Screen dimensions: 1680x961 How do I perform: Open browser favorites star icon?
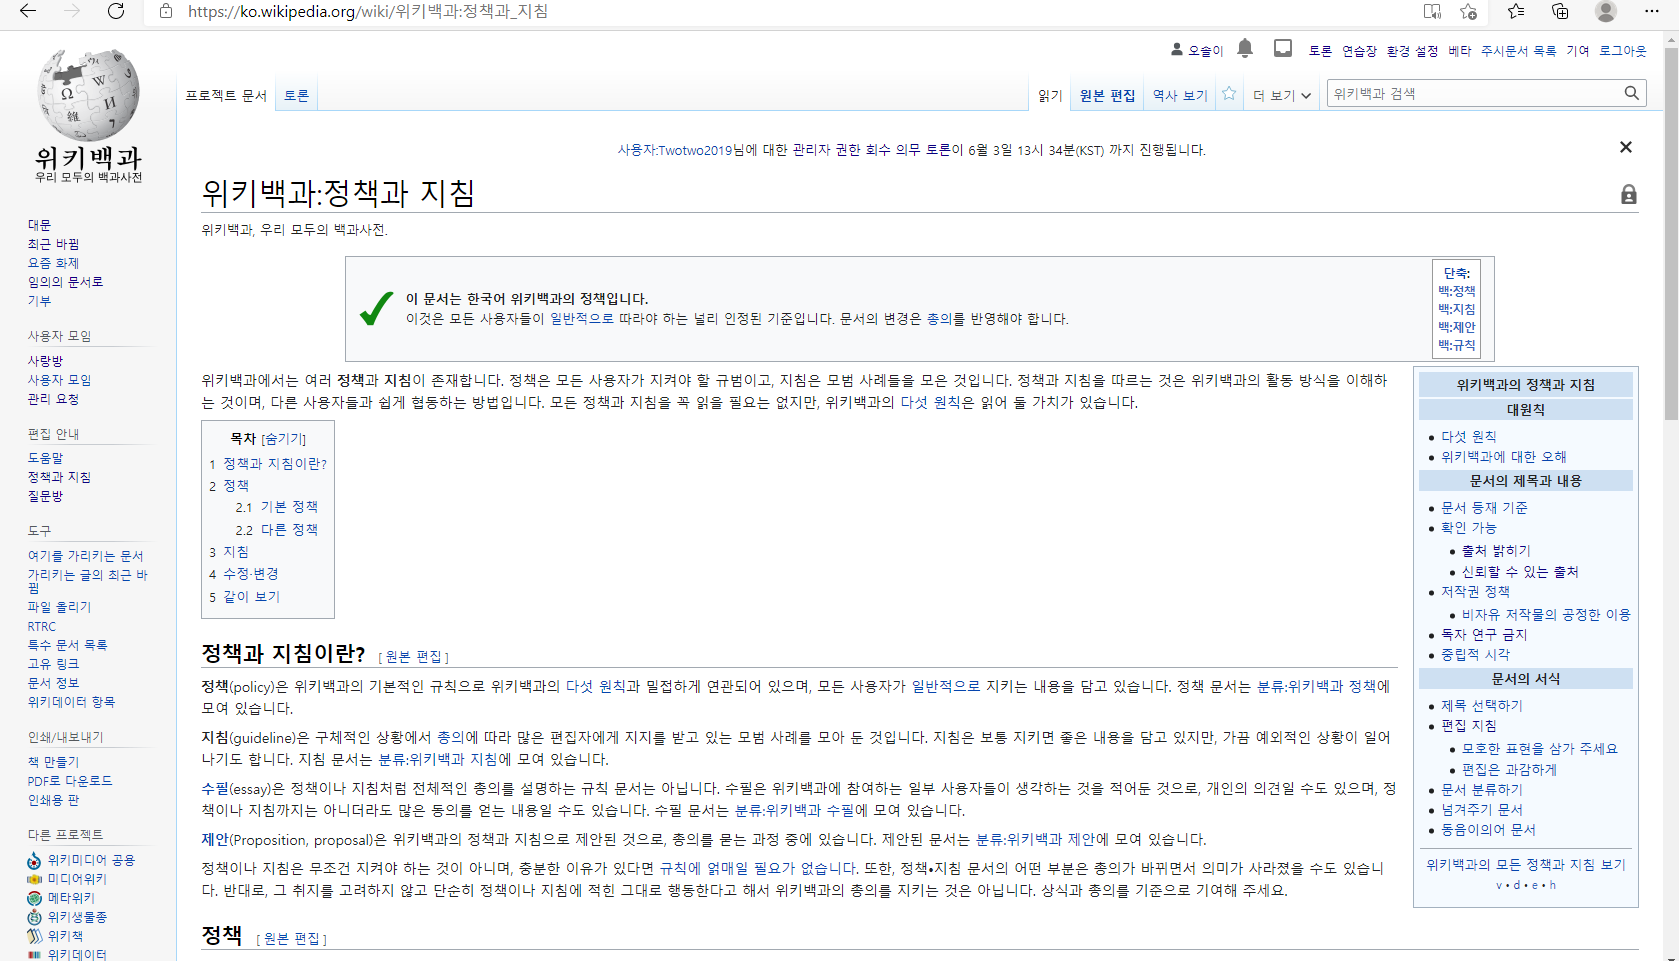pos(1516,11)
